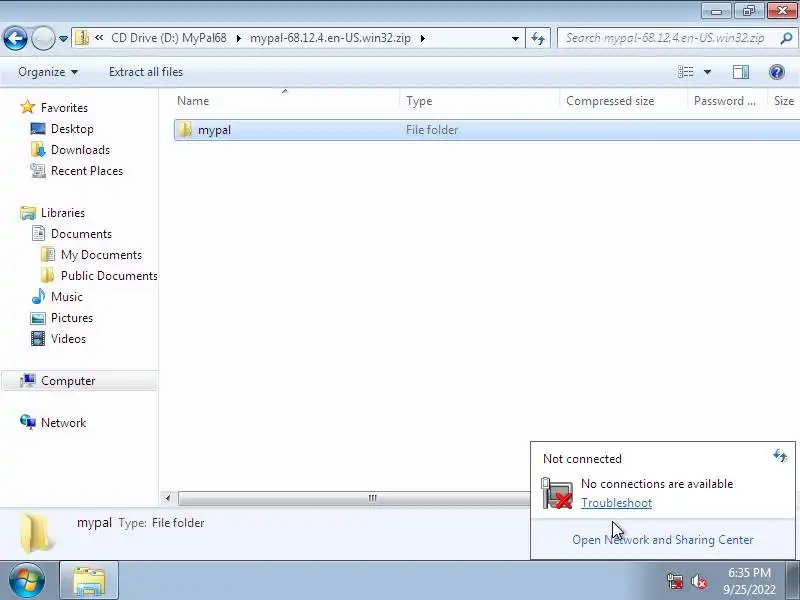Open the Videos library
The image size is (800, 600).
68,338
